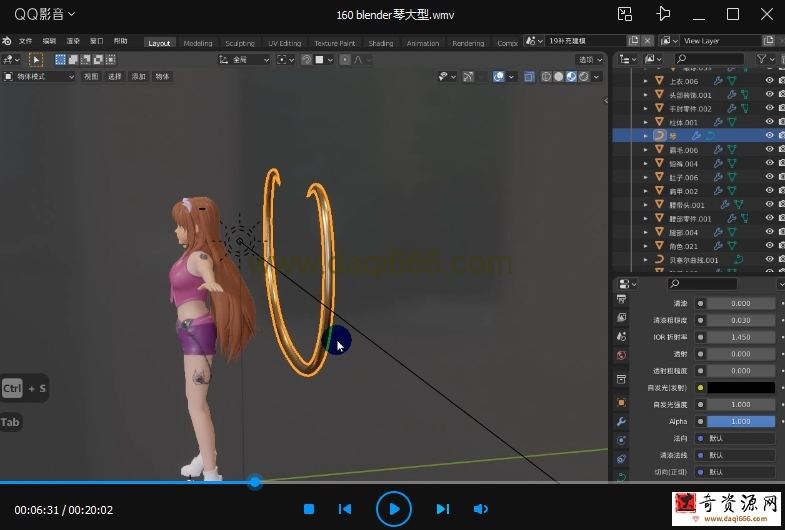Click the 自发光(发射) black color swatch
Screen dimensions: 785x530
click(740, 387)
